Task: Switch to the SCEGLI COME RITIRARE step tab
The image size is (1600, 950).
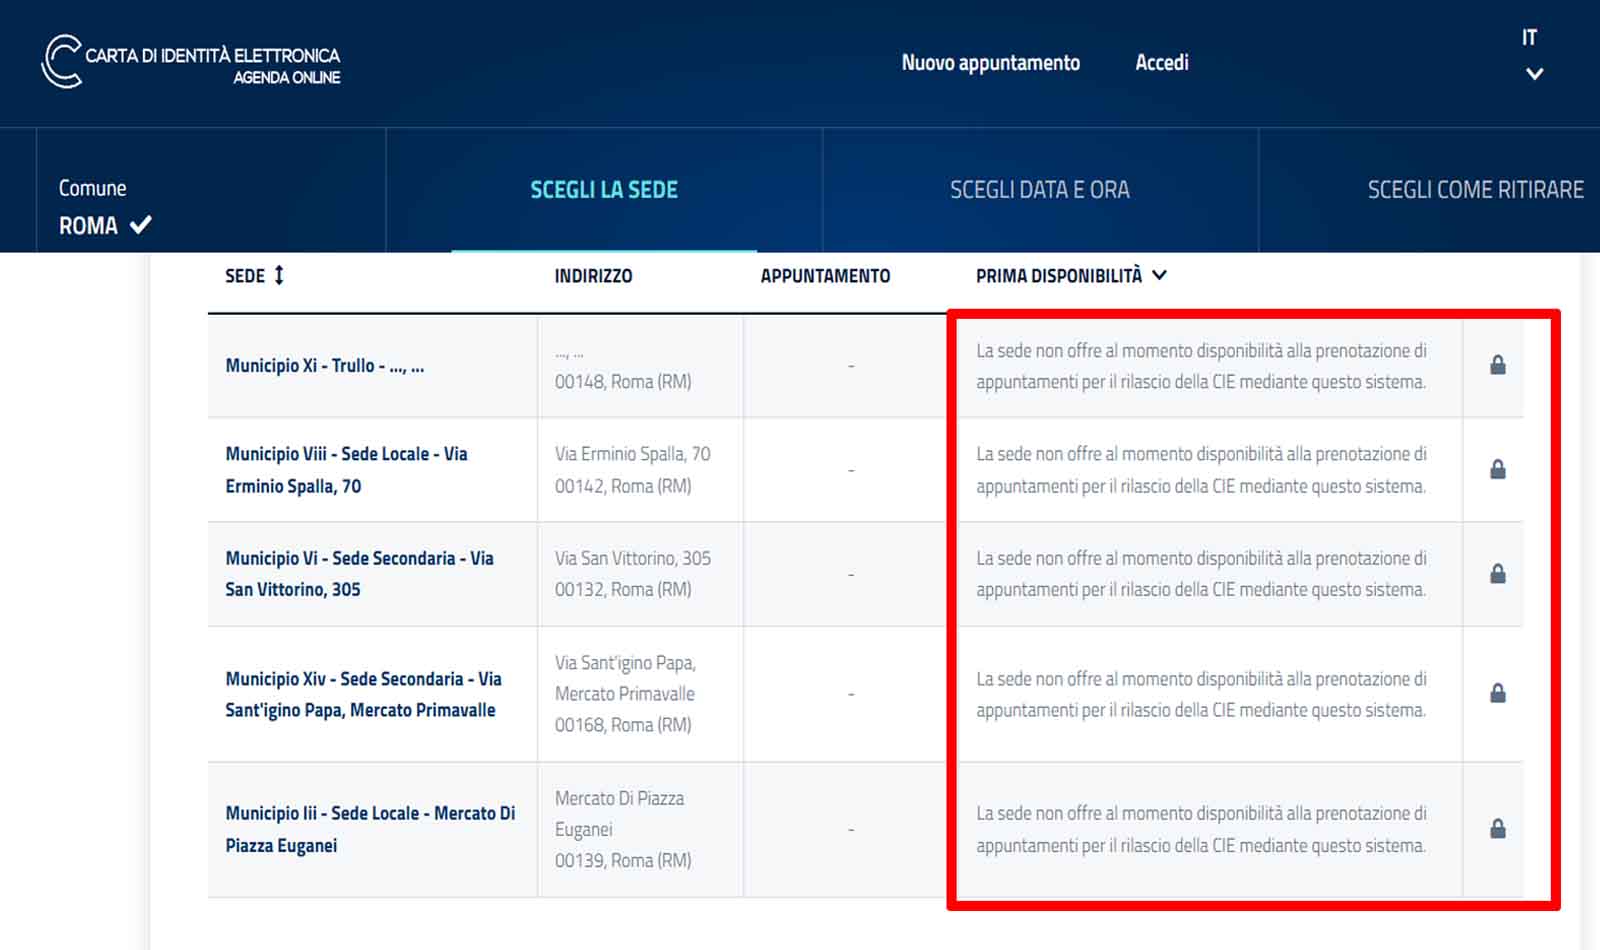Action: [1475, 190]
